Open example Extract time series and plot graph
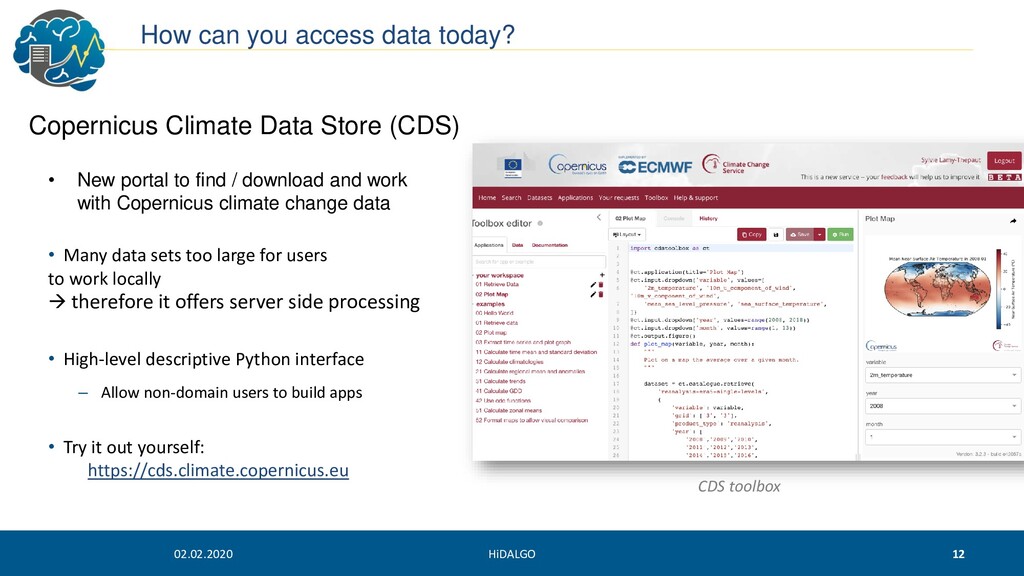This screenshot has width=1024, height=576. pyautogui.click(x=523, y=342)
